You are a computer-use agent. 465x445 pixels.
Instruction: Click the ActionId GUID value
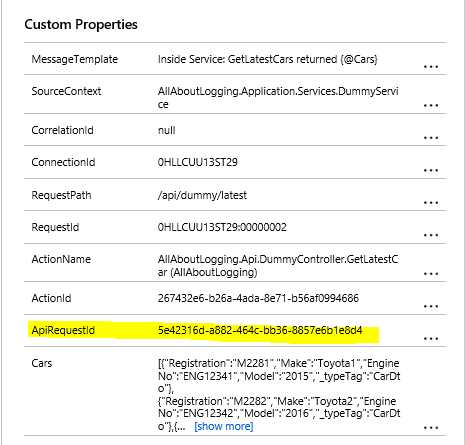click(x=258, y=298)
